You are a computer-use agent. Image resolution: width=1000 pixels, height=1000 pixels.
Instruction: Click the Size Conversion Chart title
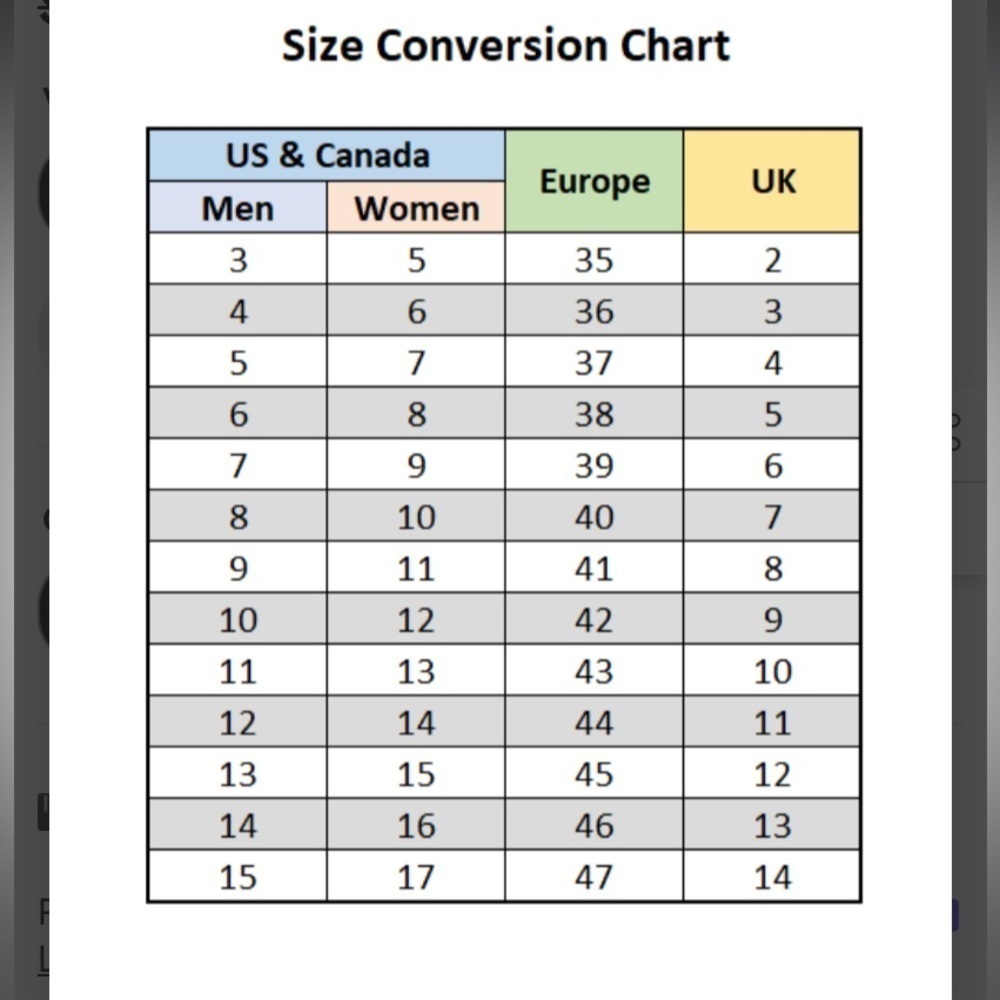(506, 46)
